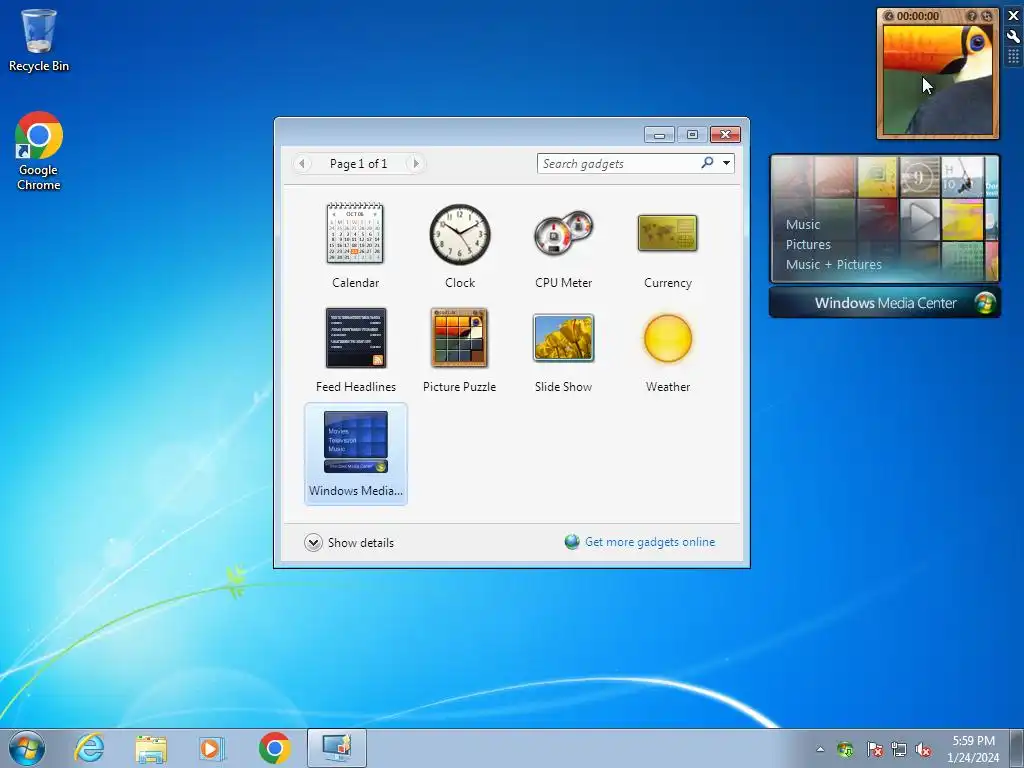Open Chrome from the taskbar
Image resolution: width=1024 pixels, height=768 pixels.
(x=274, y=748)
